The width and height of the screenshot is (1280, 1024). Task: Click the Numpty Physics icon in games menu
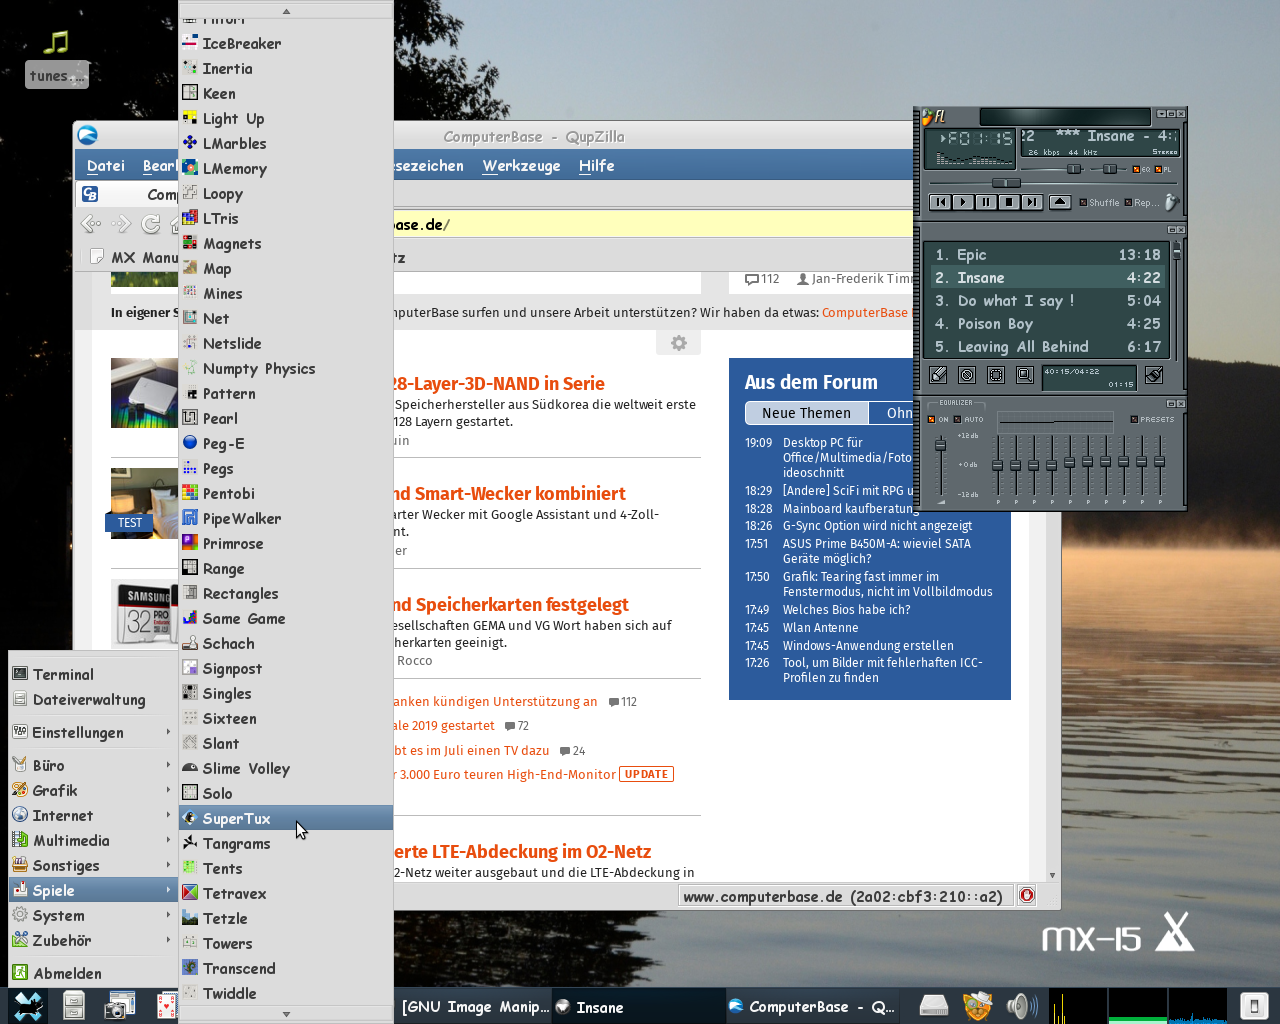[x=190, y=368]
